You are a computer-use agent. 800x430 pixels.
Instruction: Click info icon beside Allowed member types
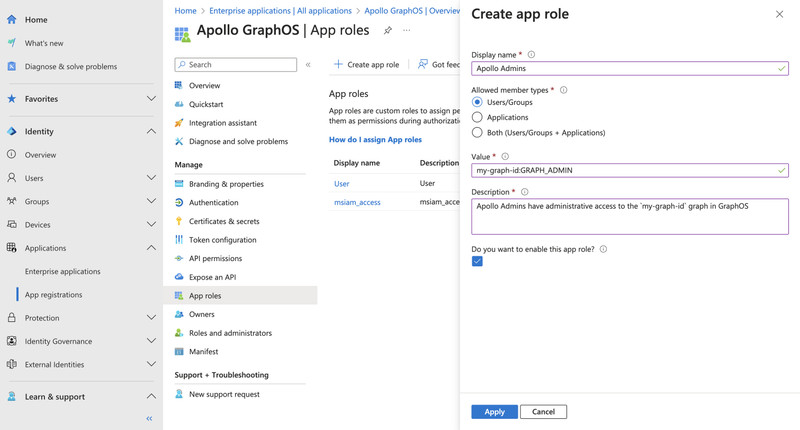click(563, 90)
